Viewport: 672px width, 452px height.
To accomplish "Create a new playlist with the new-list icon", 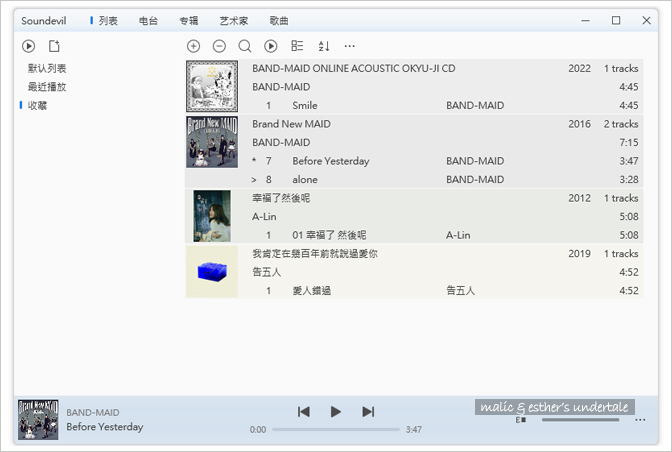I will pyautogui.click(x=54, y=46).
